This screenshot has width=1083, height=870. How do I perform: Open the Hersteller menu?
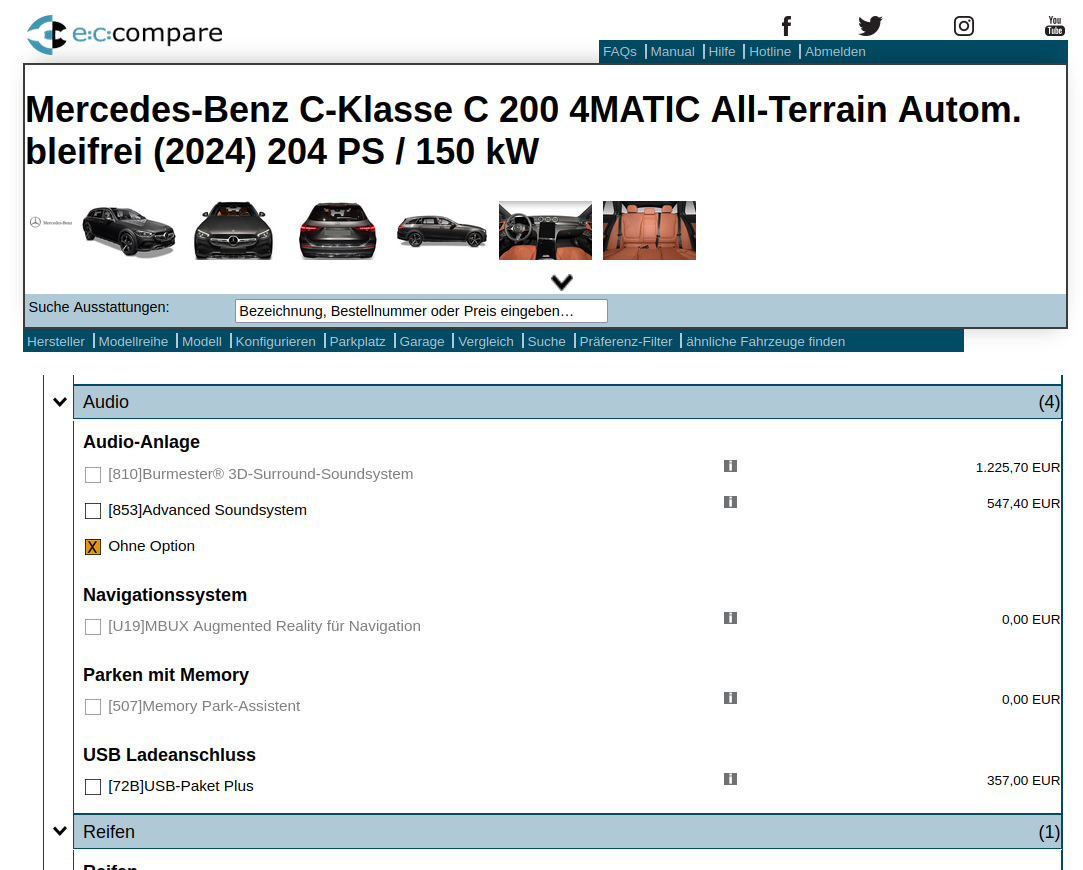56,342
